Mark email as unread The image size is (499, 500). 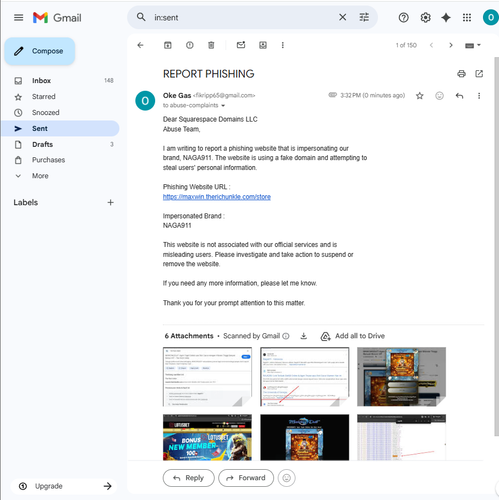(x=241, y=45)
